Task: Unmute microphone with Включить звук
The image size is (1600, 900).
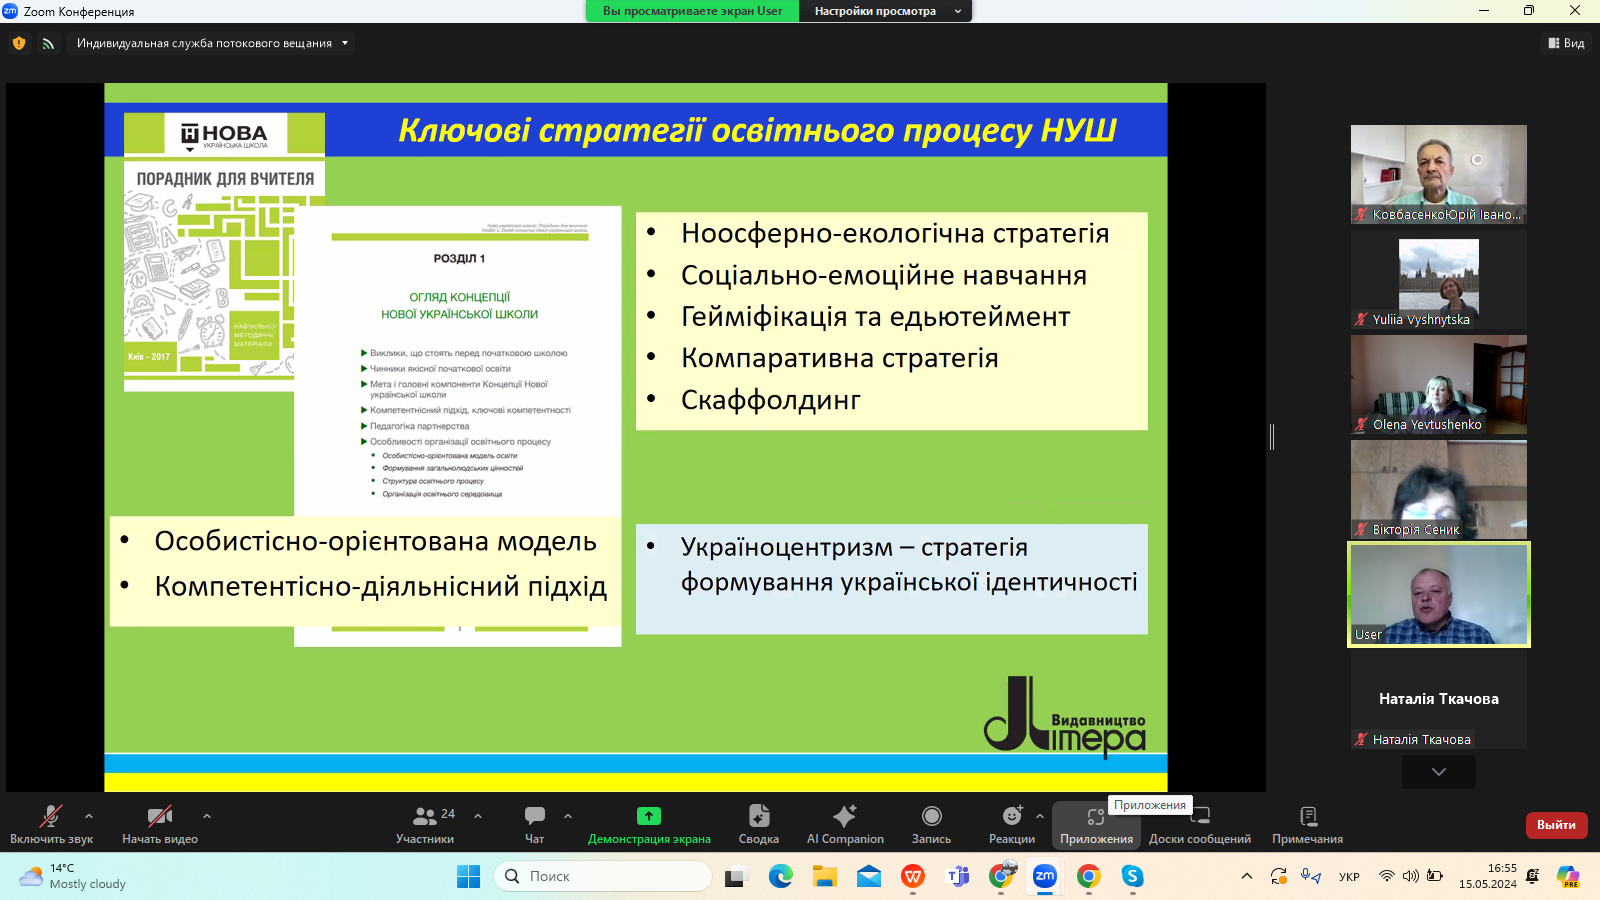Action: point(51,817)
